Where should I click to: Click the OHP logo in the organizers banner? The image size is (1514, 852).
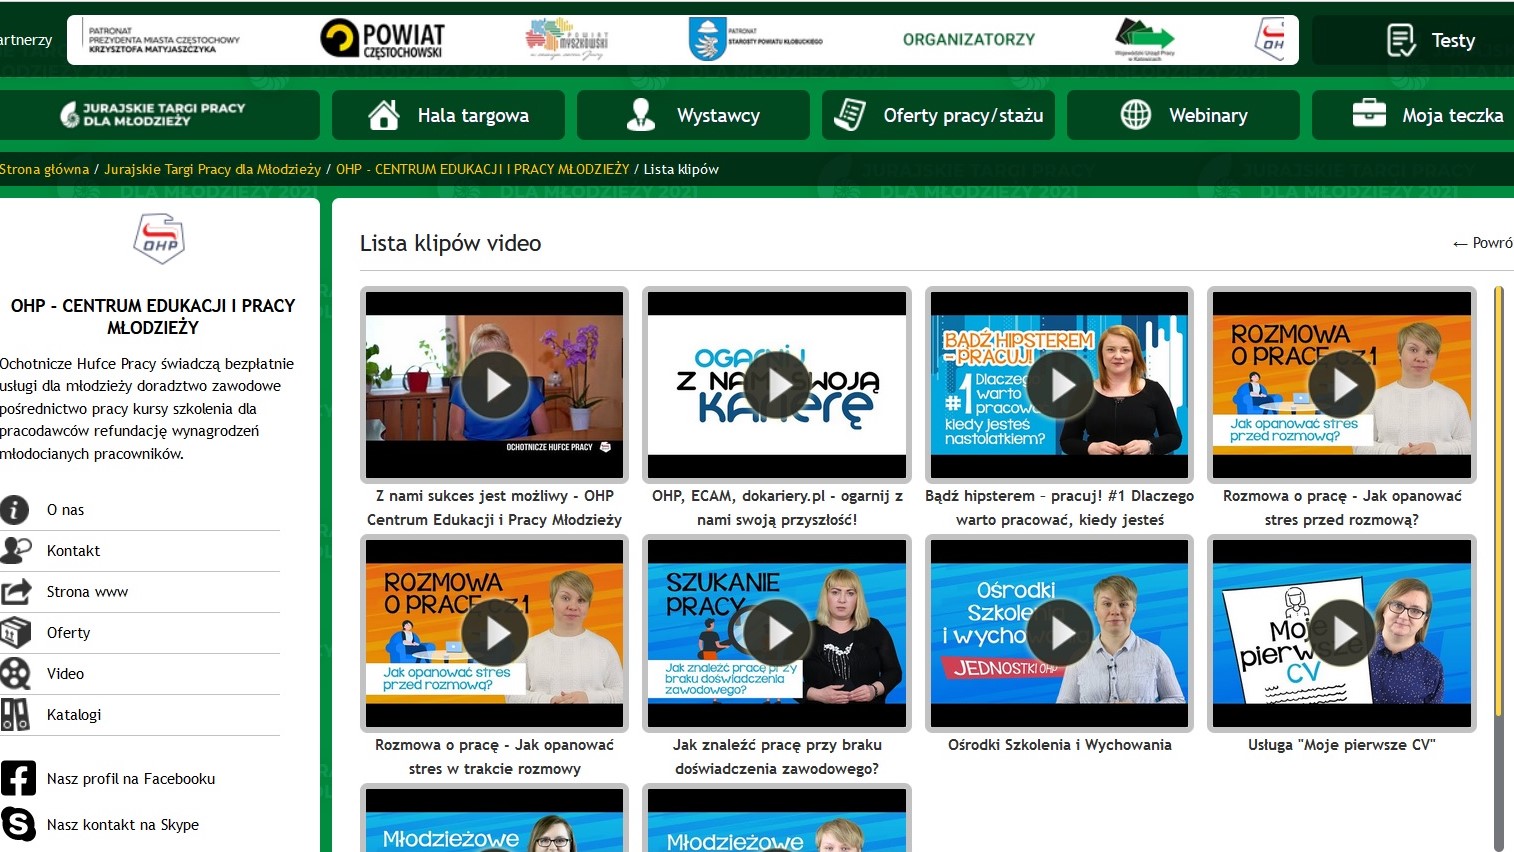pos(1270,39)
